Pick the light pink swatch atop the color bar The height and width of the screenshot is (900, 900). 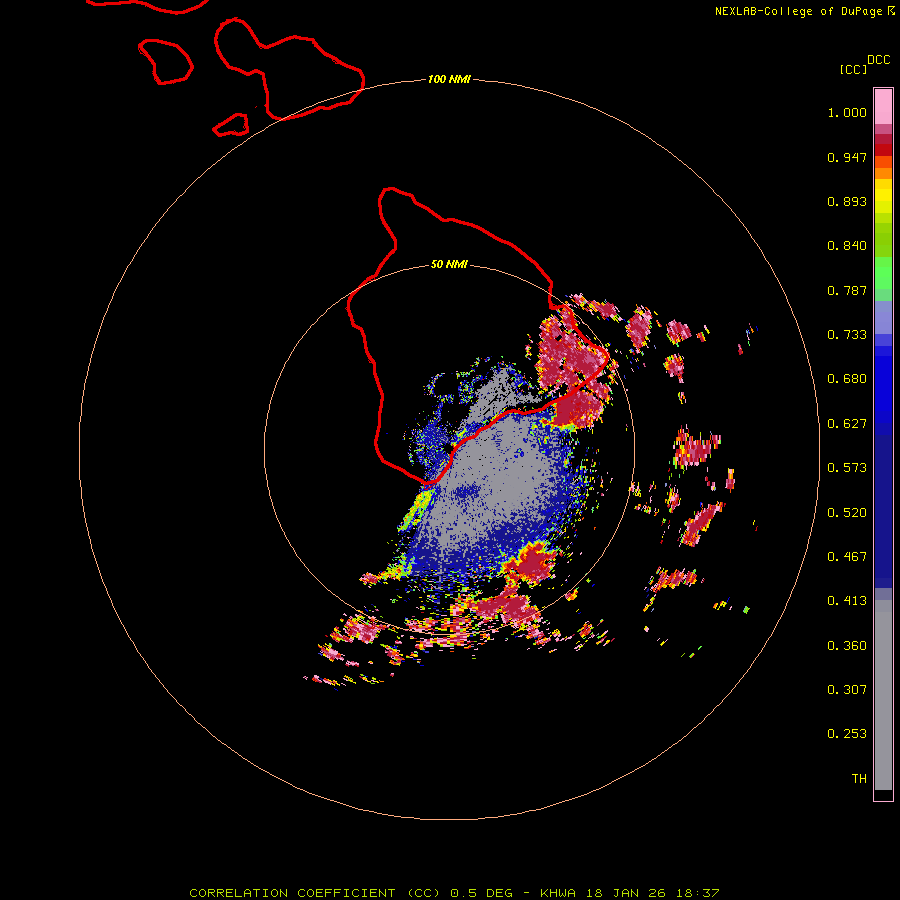coord(883,107)
